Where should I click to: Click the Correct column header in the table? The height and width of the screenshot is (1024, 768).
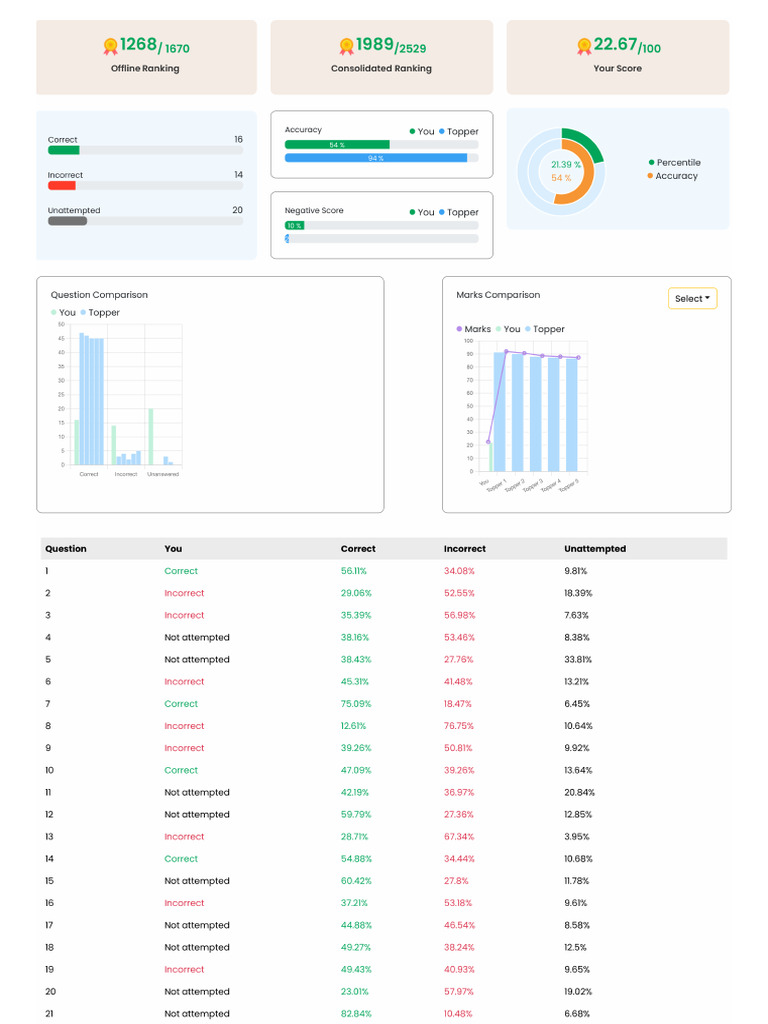358,549
